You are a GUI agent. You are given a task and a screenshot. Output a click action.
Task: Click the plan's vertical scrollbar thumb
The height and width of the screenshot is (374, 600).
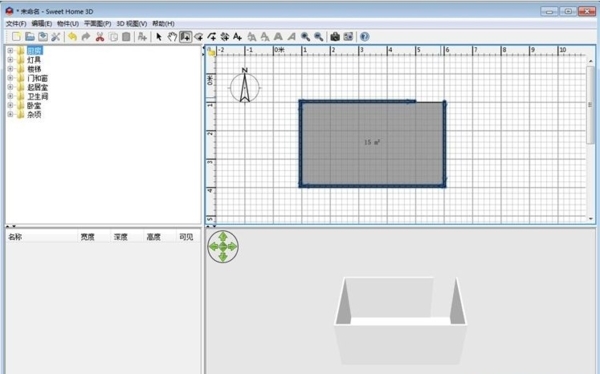click(590, 105)
